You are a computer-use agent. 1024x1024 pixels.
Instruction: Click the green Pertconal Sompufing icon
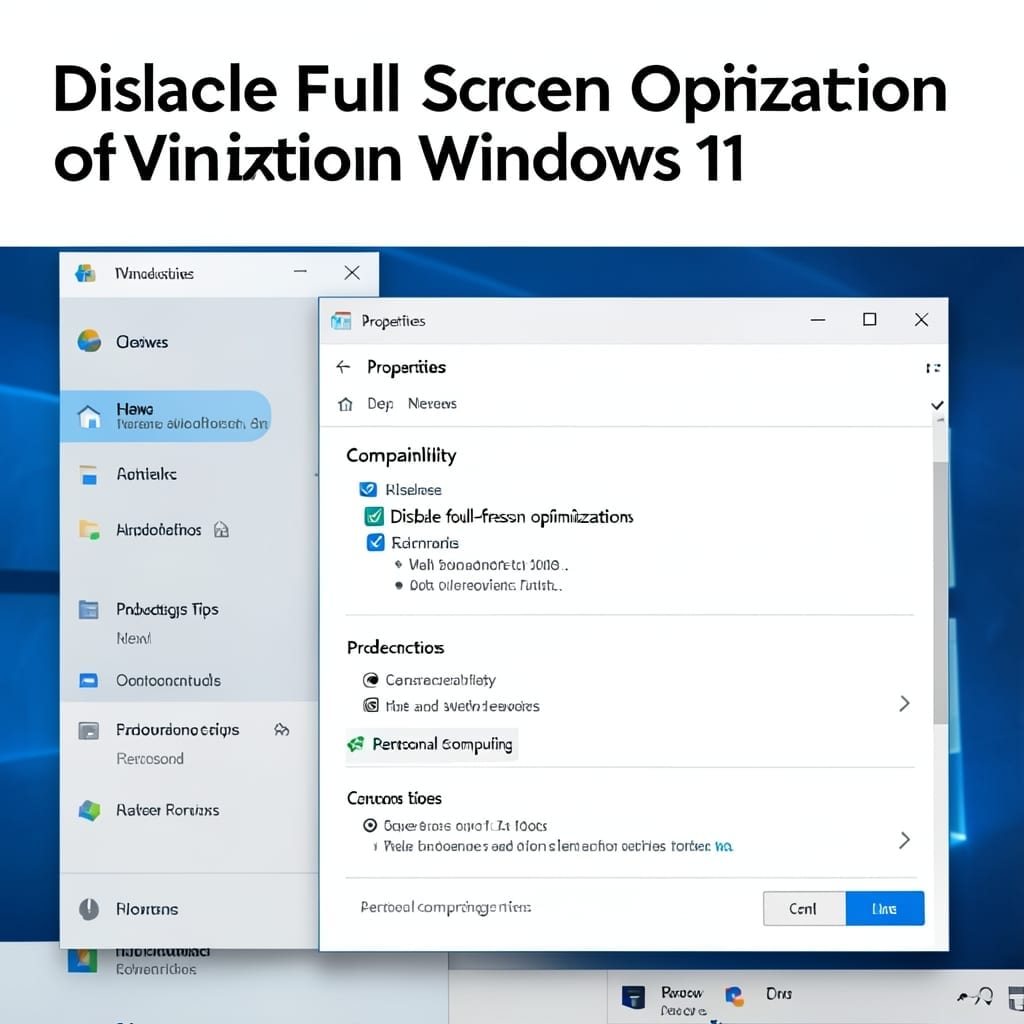[x=356, y=744]
